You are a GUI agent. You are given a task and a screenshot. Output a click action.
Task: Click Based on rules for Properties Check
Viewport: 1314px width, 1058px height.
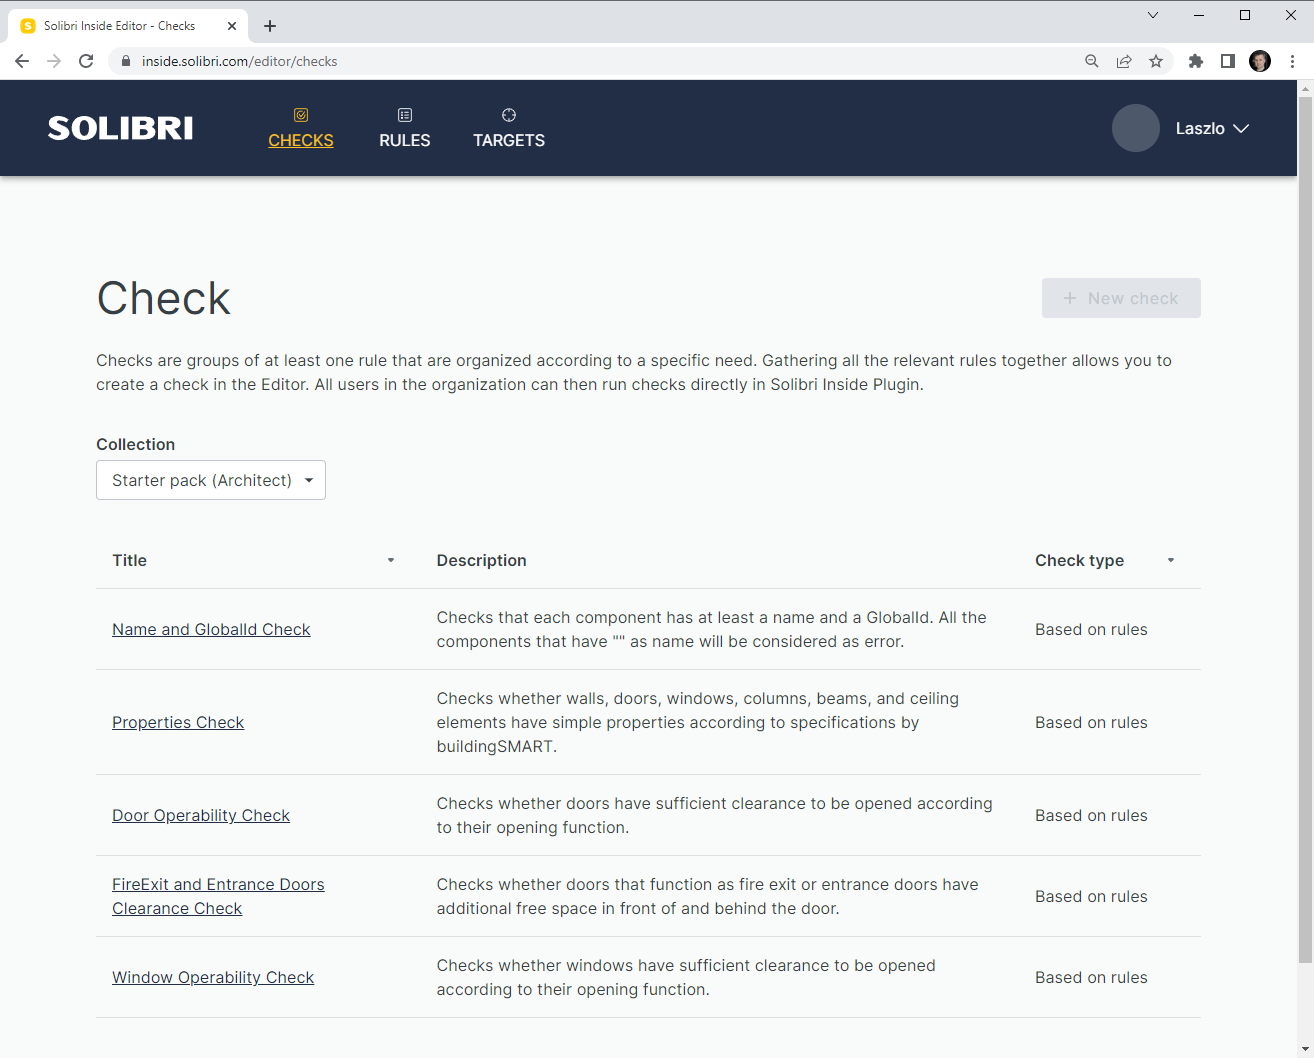click(x=1091, y=722)
